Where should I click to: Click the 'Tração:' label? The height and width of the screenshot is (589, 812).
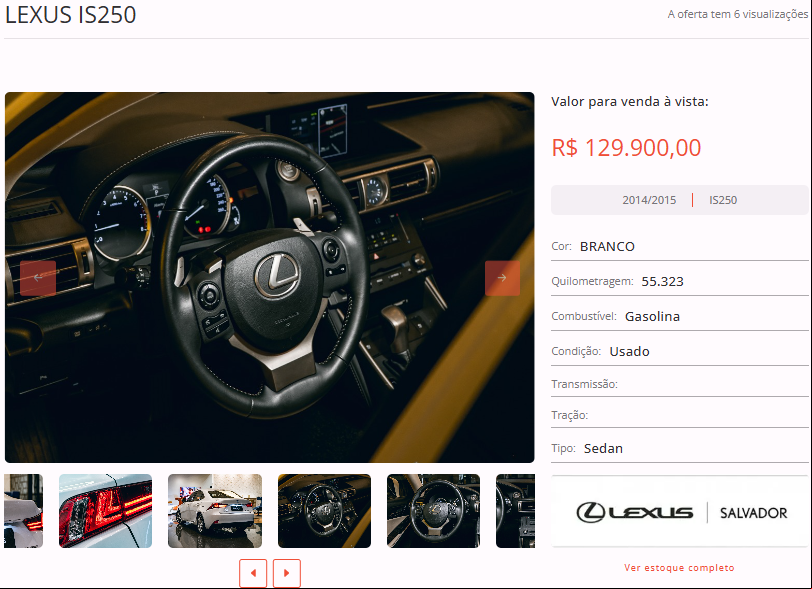click(570, 415)
